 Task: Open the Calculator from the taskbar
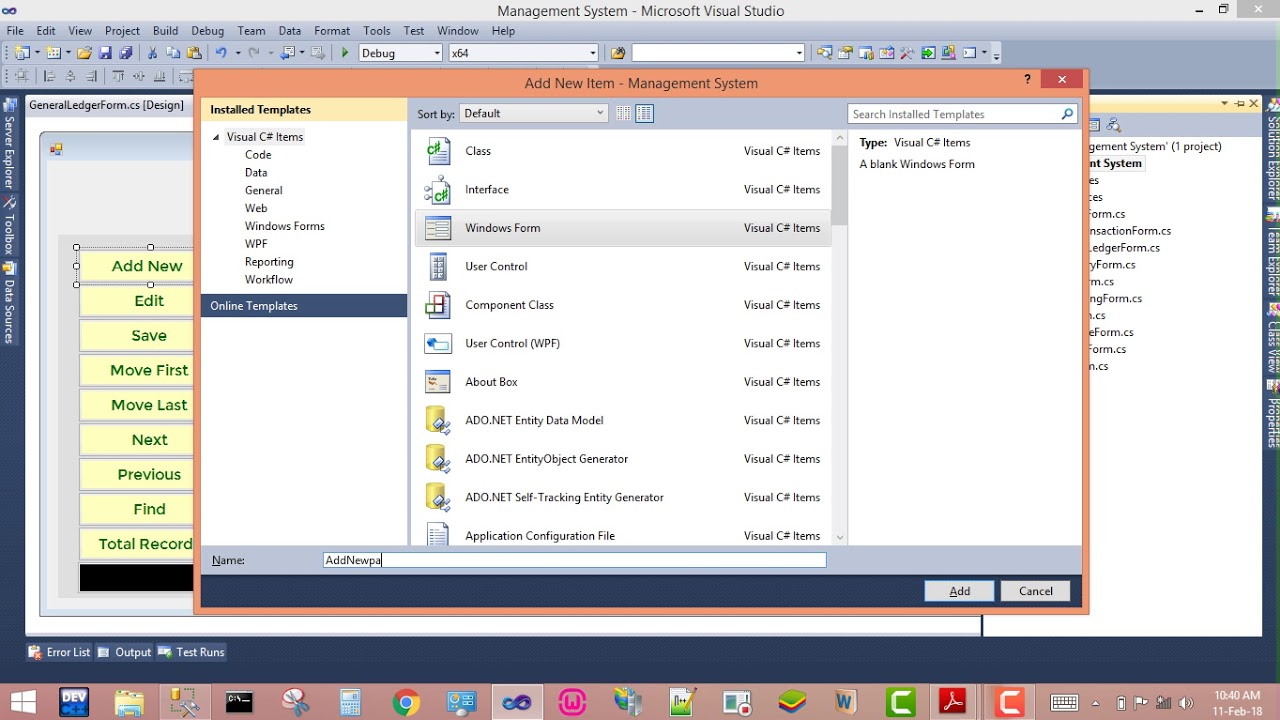[350, 702]
